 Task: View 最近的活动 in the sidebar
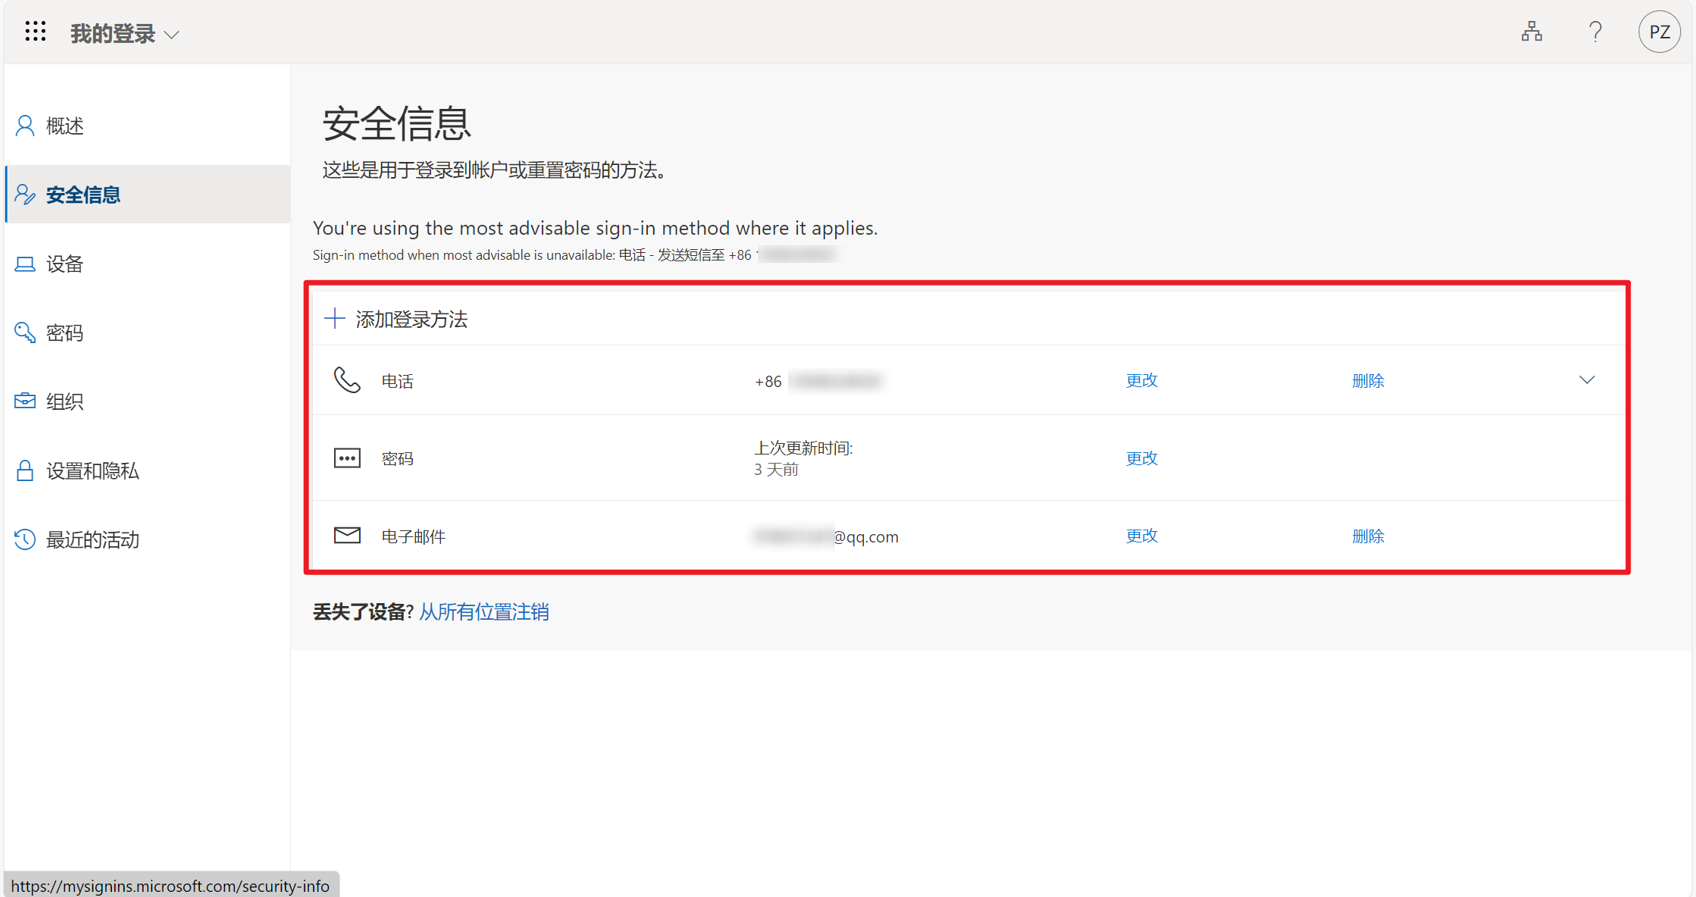[x=92, y=540]
